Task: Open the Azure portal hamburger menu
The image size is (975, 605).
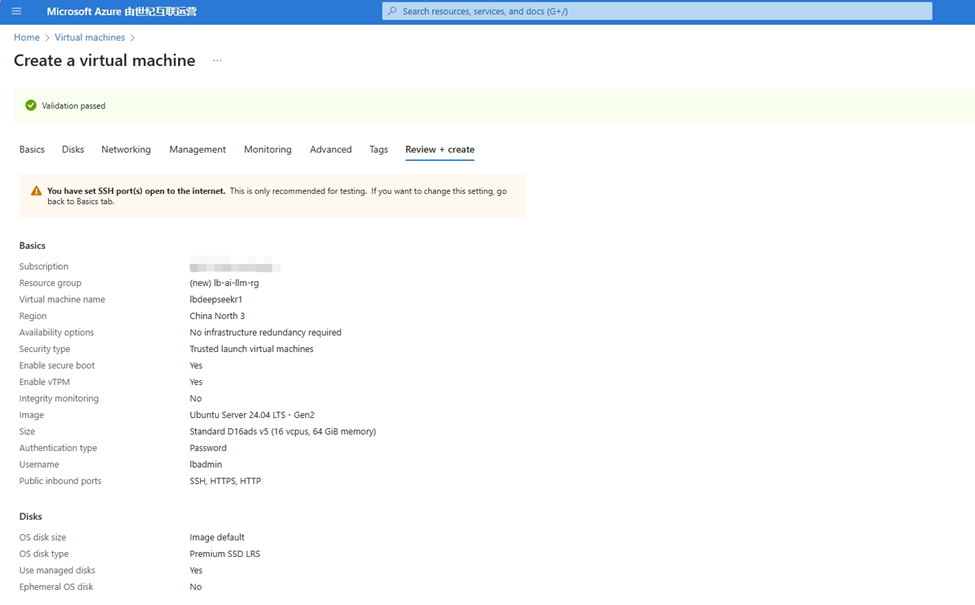Action: (x=16, y=11)
